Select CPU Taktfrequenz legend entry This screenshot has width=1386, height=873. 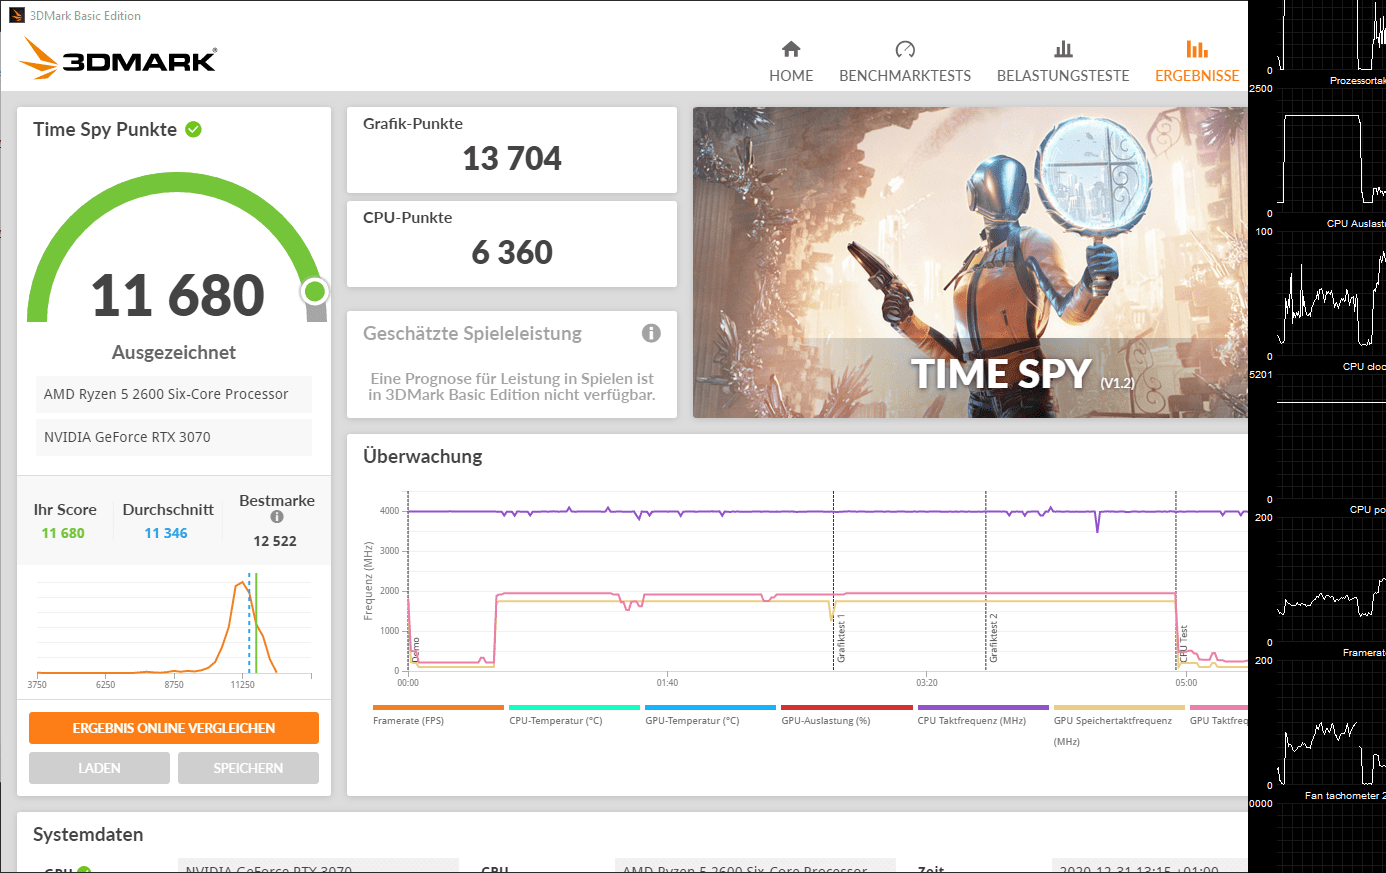pos(982,715)
